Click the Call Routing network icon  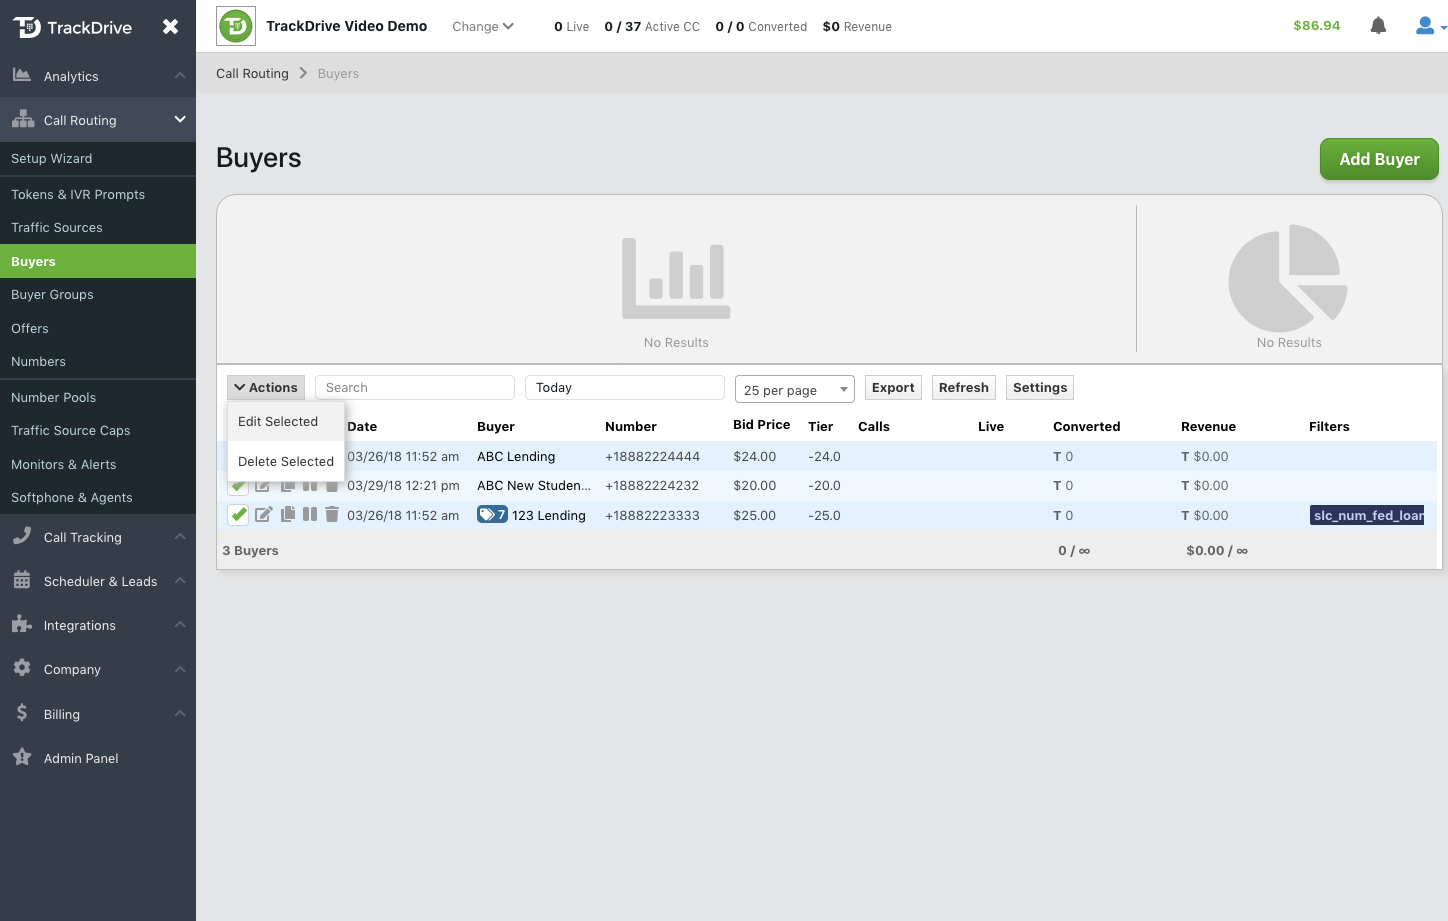point(23,119)
